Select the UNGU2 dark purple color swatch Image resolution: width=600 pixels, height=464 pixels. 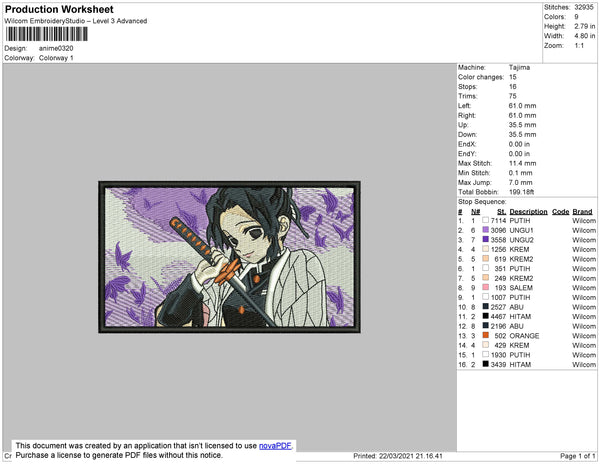coord(486,239)
